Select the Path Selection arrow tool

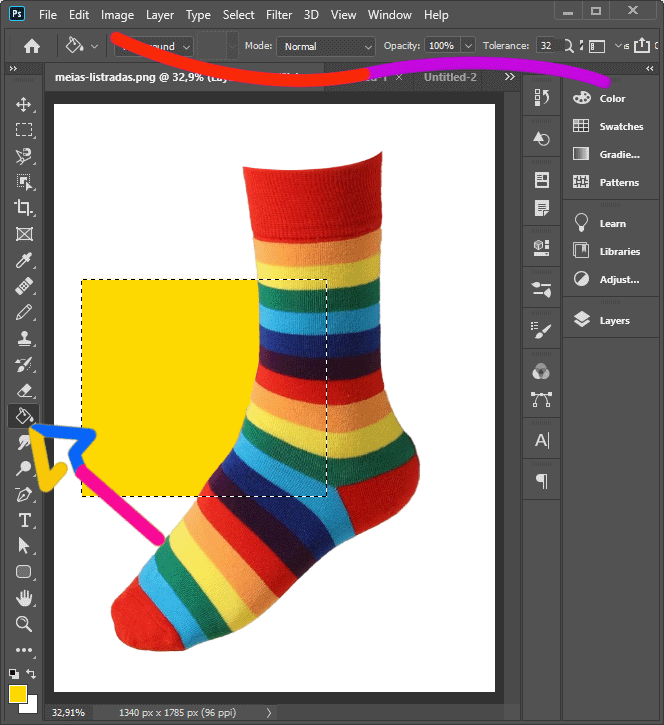click(x=24, y=546)
